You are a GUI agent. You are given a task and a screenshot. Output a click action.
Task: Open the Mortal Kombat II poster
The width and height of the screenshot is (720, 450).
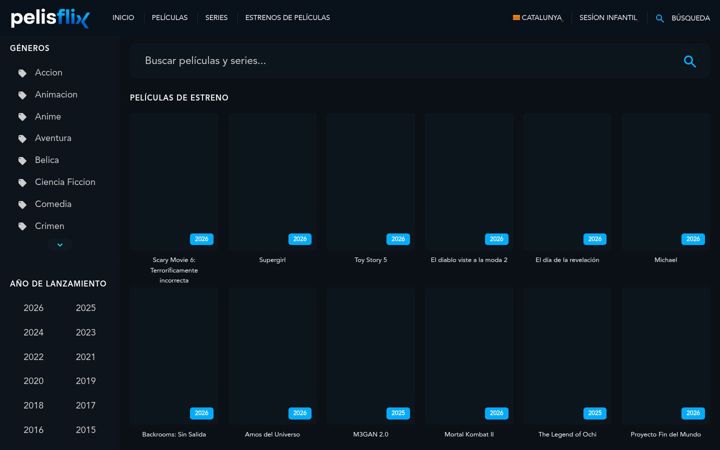pyautogui.click(x=469, y=356)
